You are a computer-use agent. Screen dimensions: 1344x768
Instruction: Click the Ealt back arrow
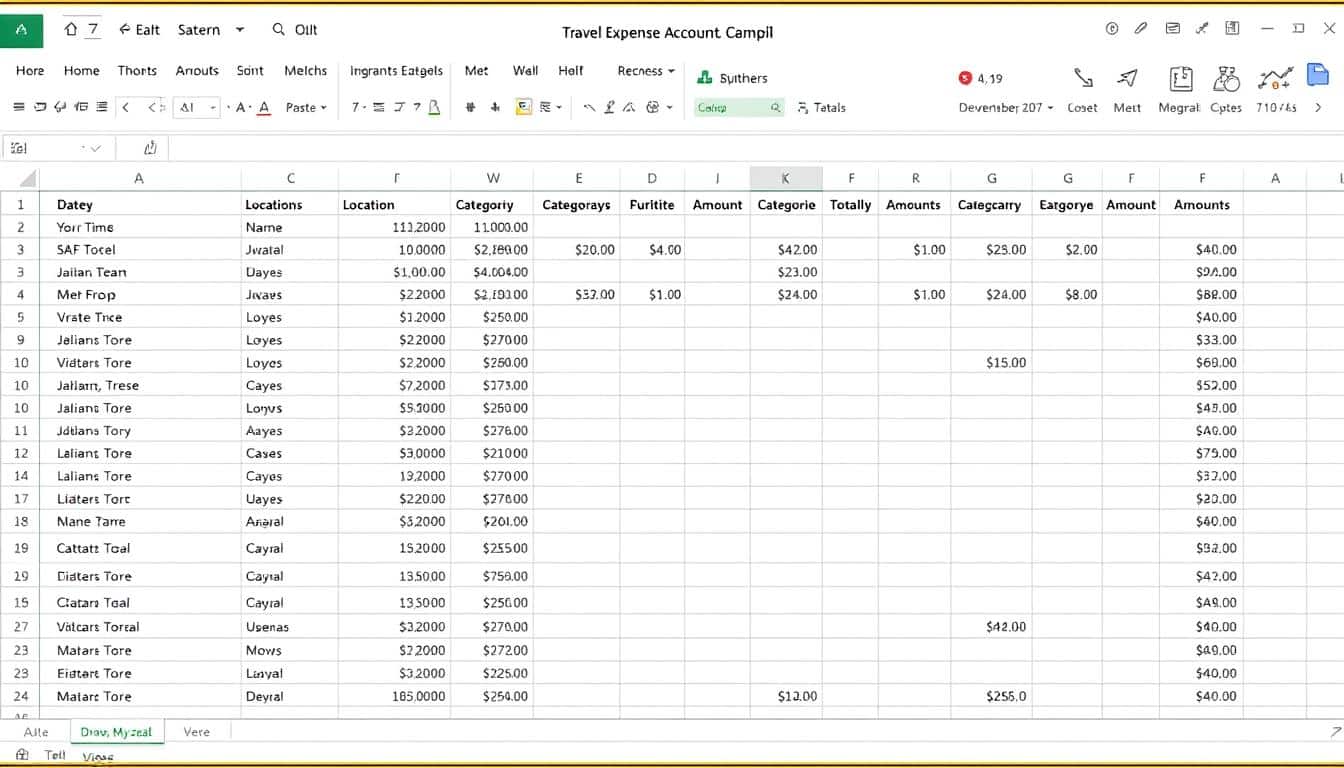point(125,30)
